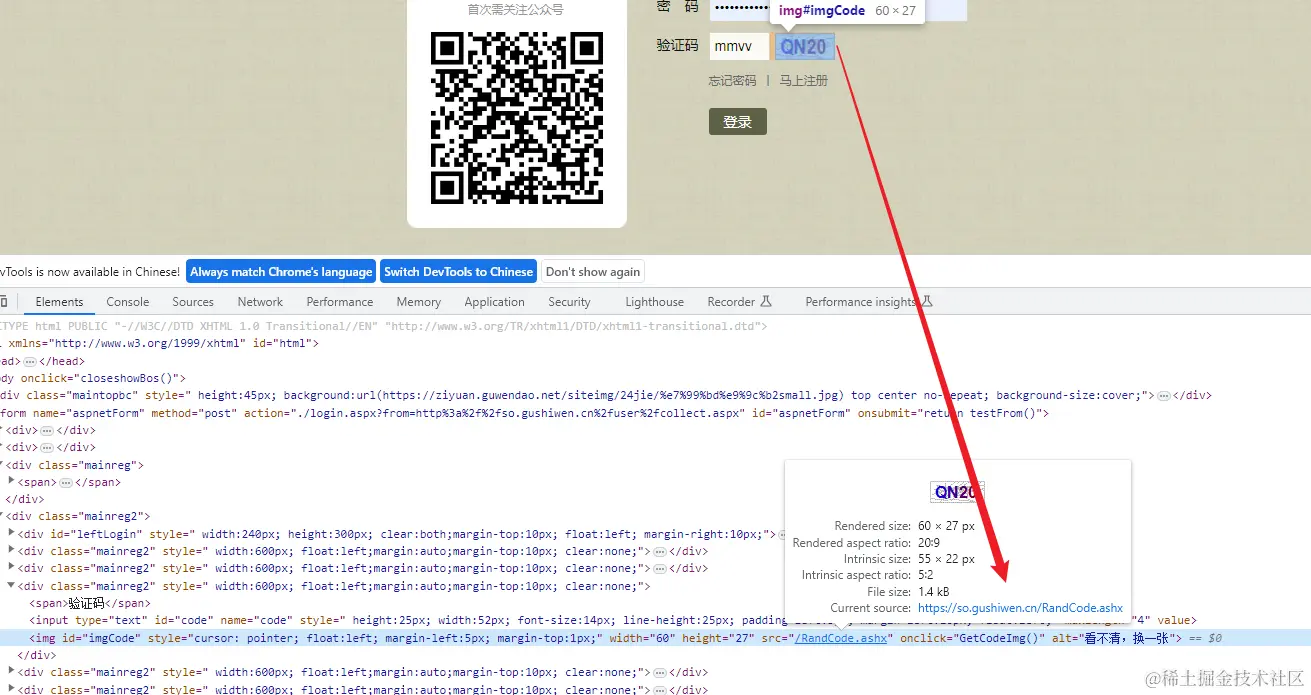Click Always match Chrome's language button

click(281, 272)
